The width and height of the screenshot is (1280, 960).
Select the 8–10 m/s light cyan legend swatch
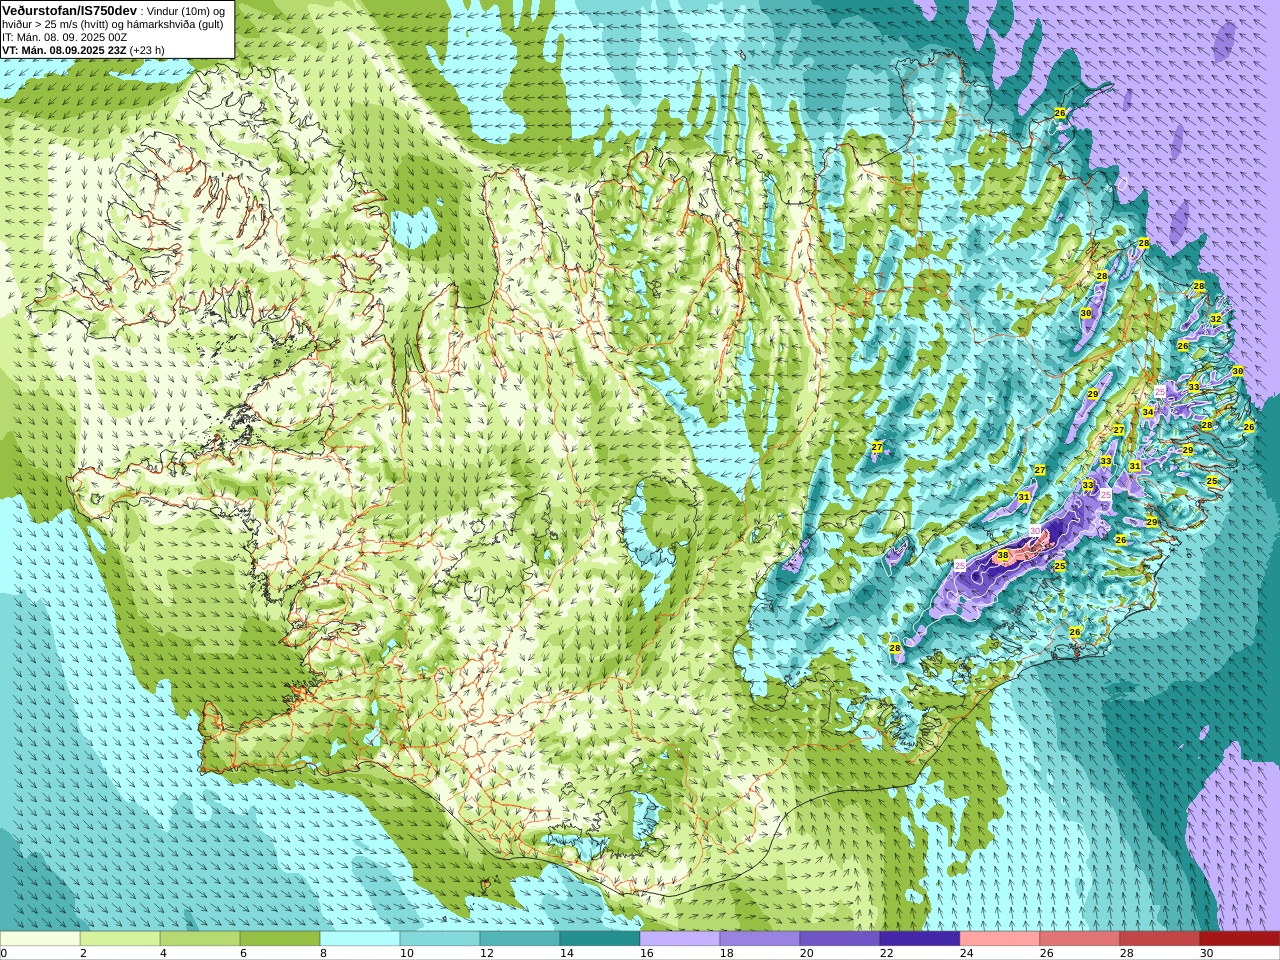(360, 939)
